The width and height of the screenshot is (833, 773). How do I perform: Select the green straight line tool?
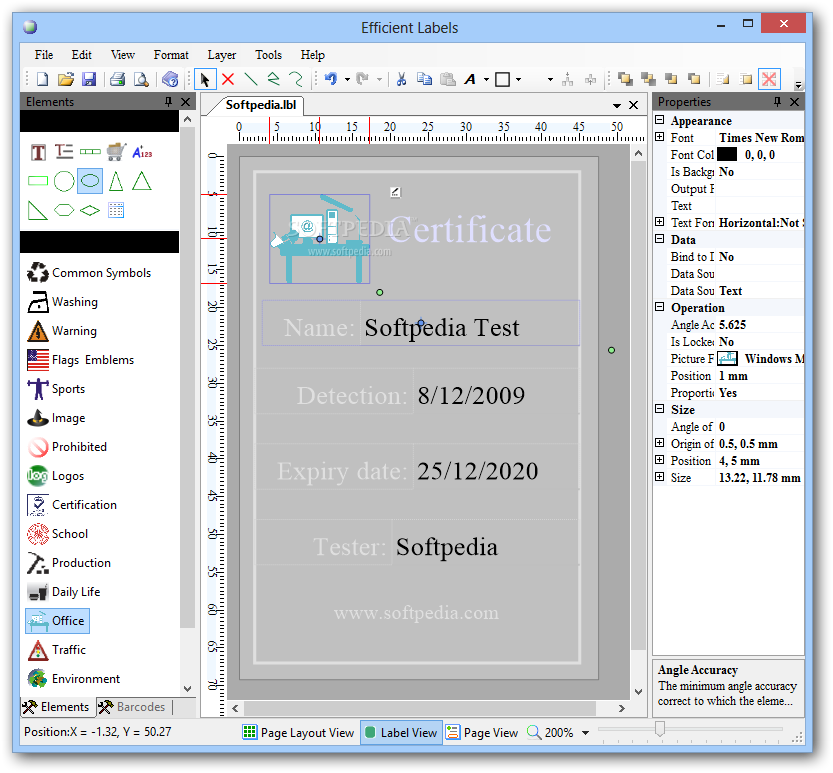click(251, 80)
